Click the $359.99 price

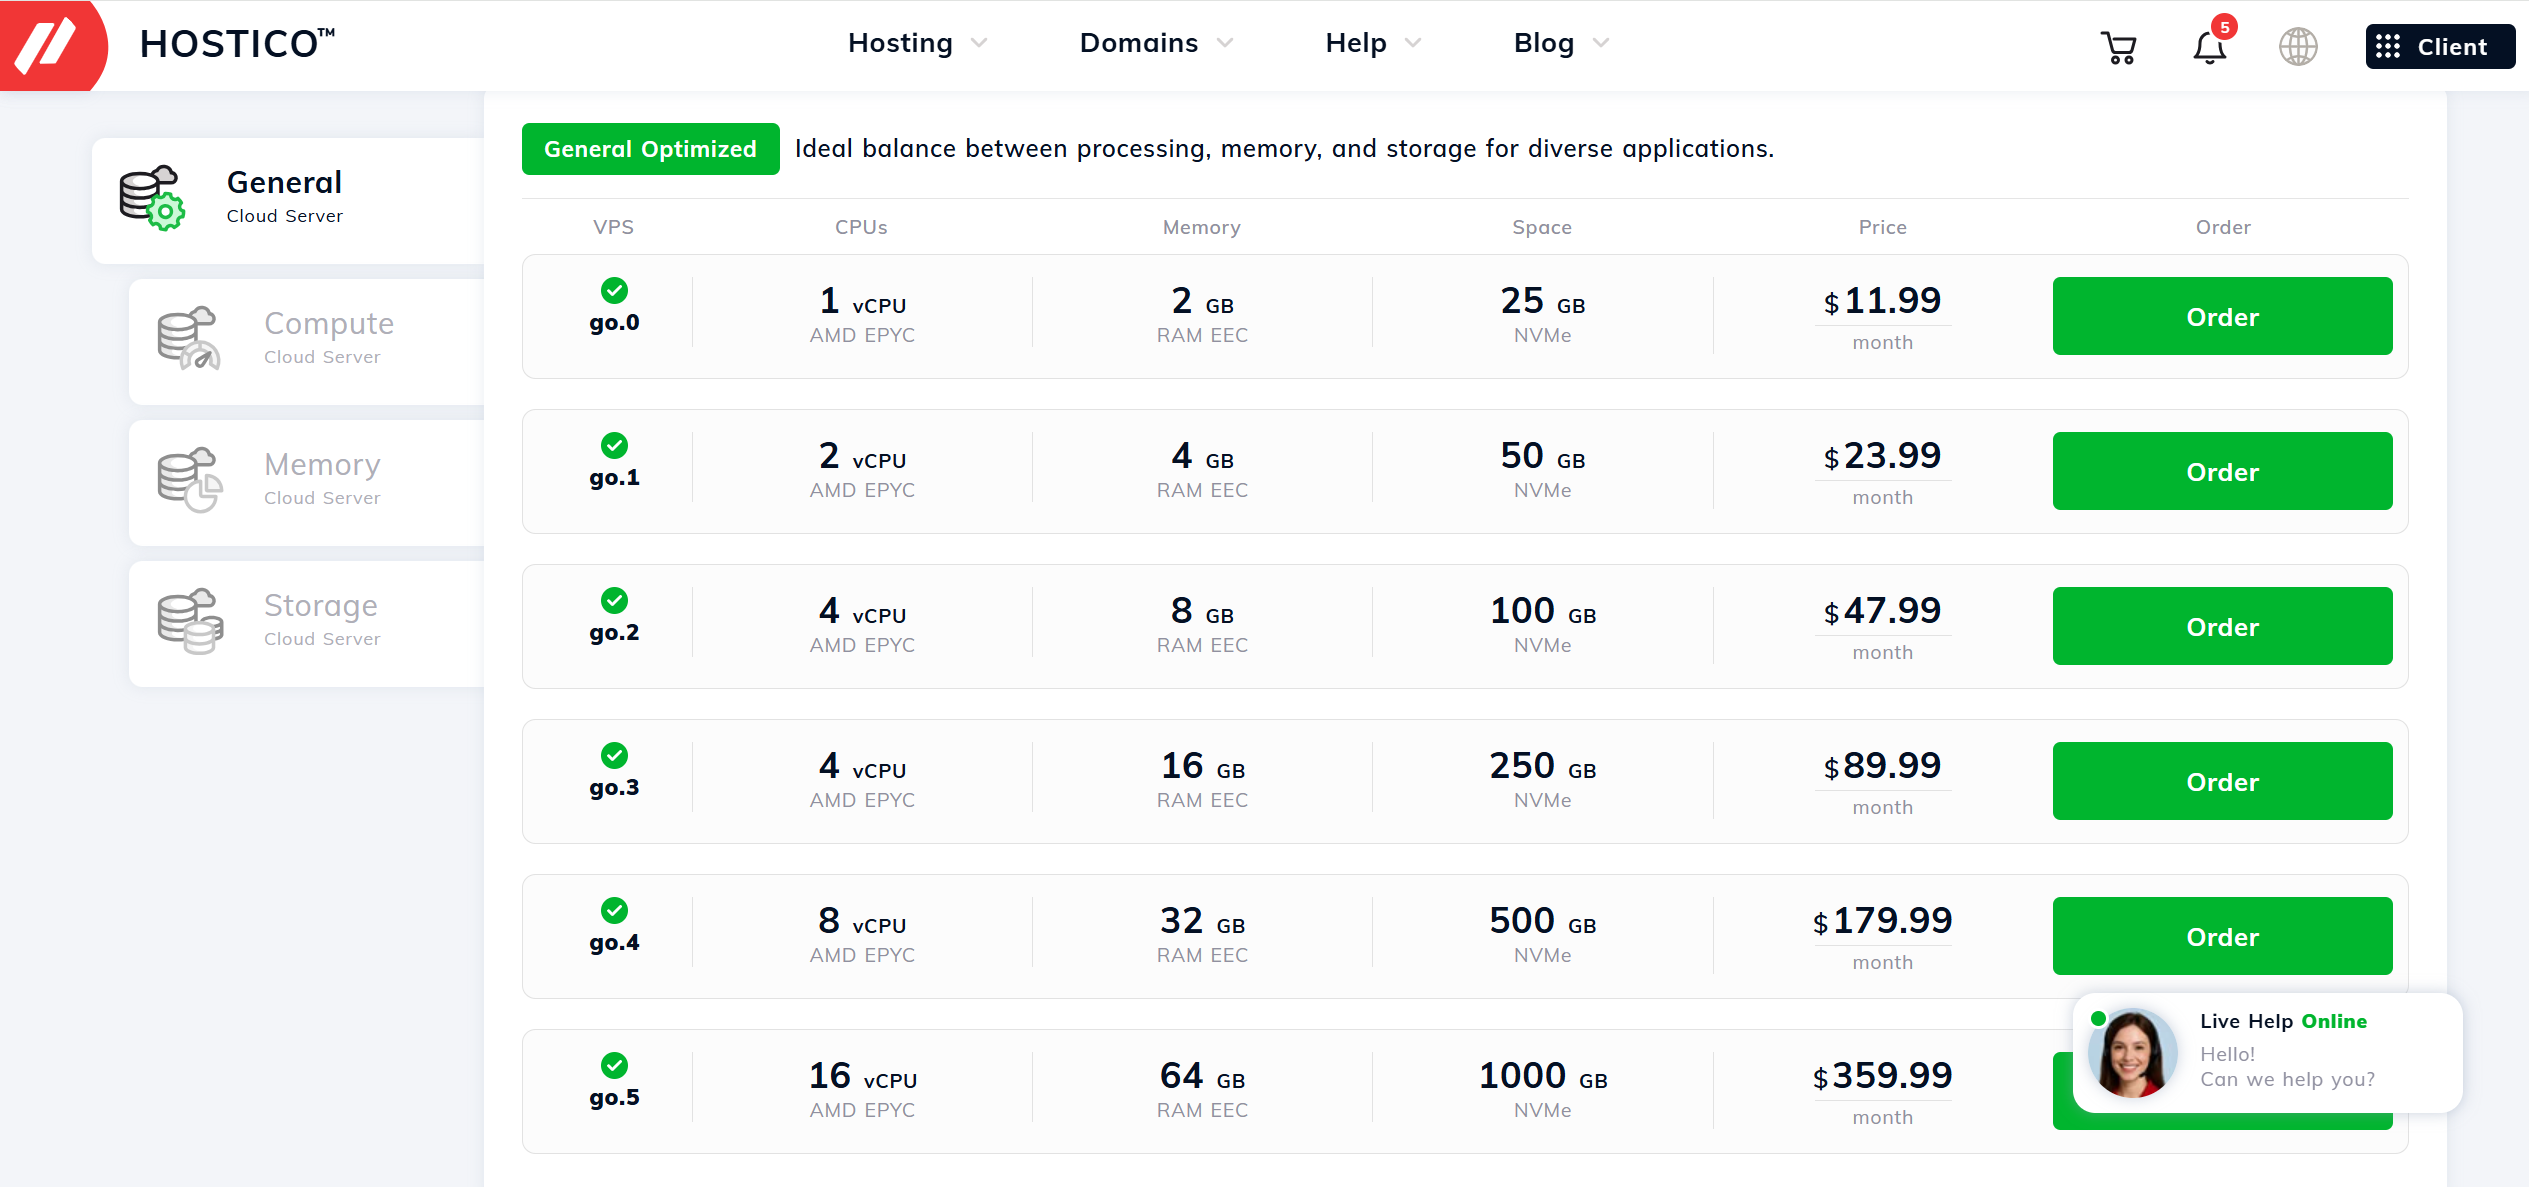tap(1882, 1076)
